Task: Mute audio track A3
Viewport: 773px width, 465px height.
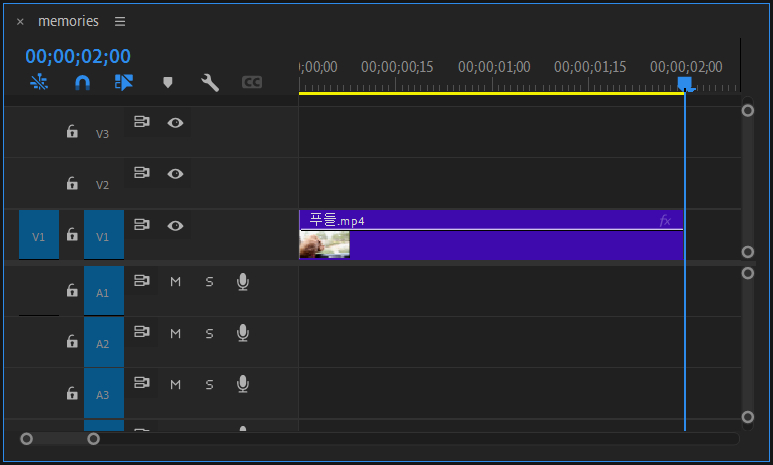Action: tap(176, 385)
